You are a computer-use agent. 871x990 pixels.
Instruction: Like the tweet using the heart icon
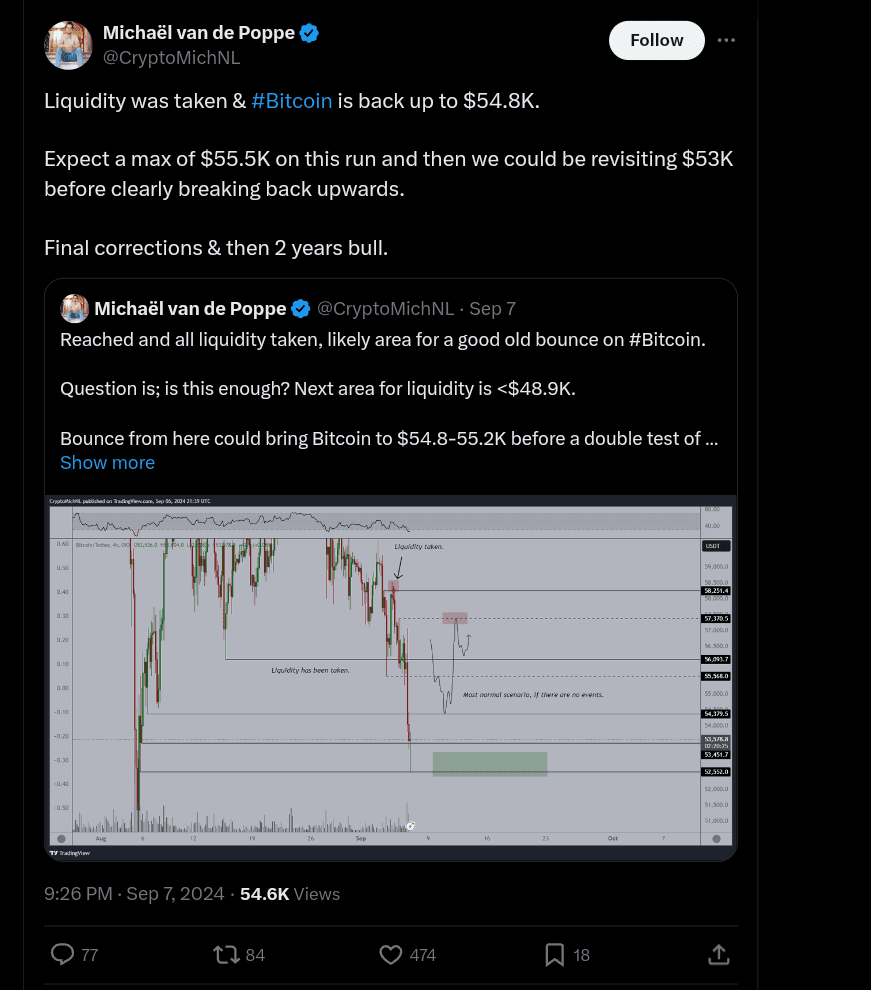[390, 955]
